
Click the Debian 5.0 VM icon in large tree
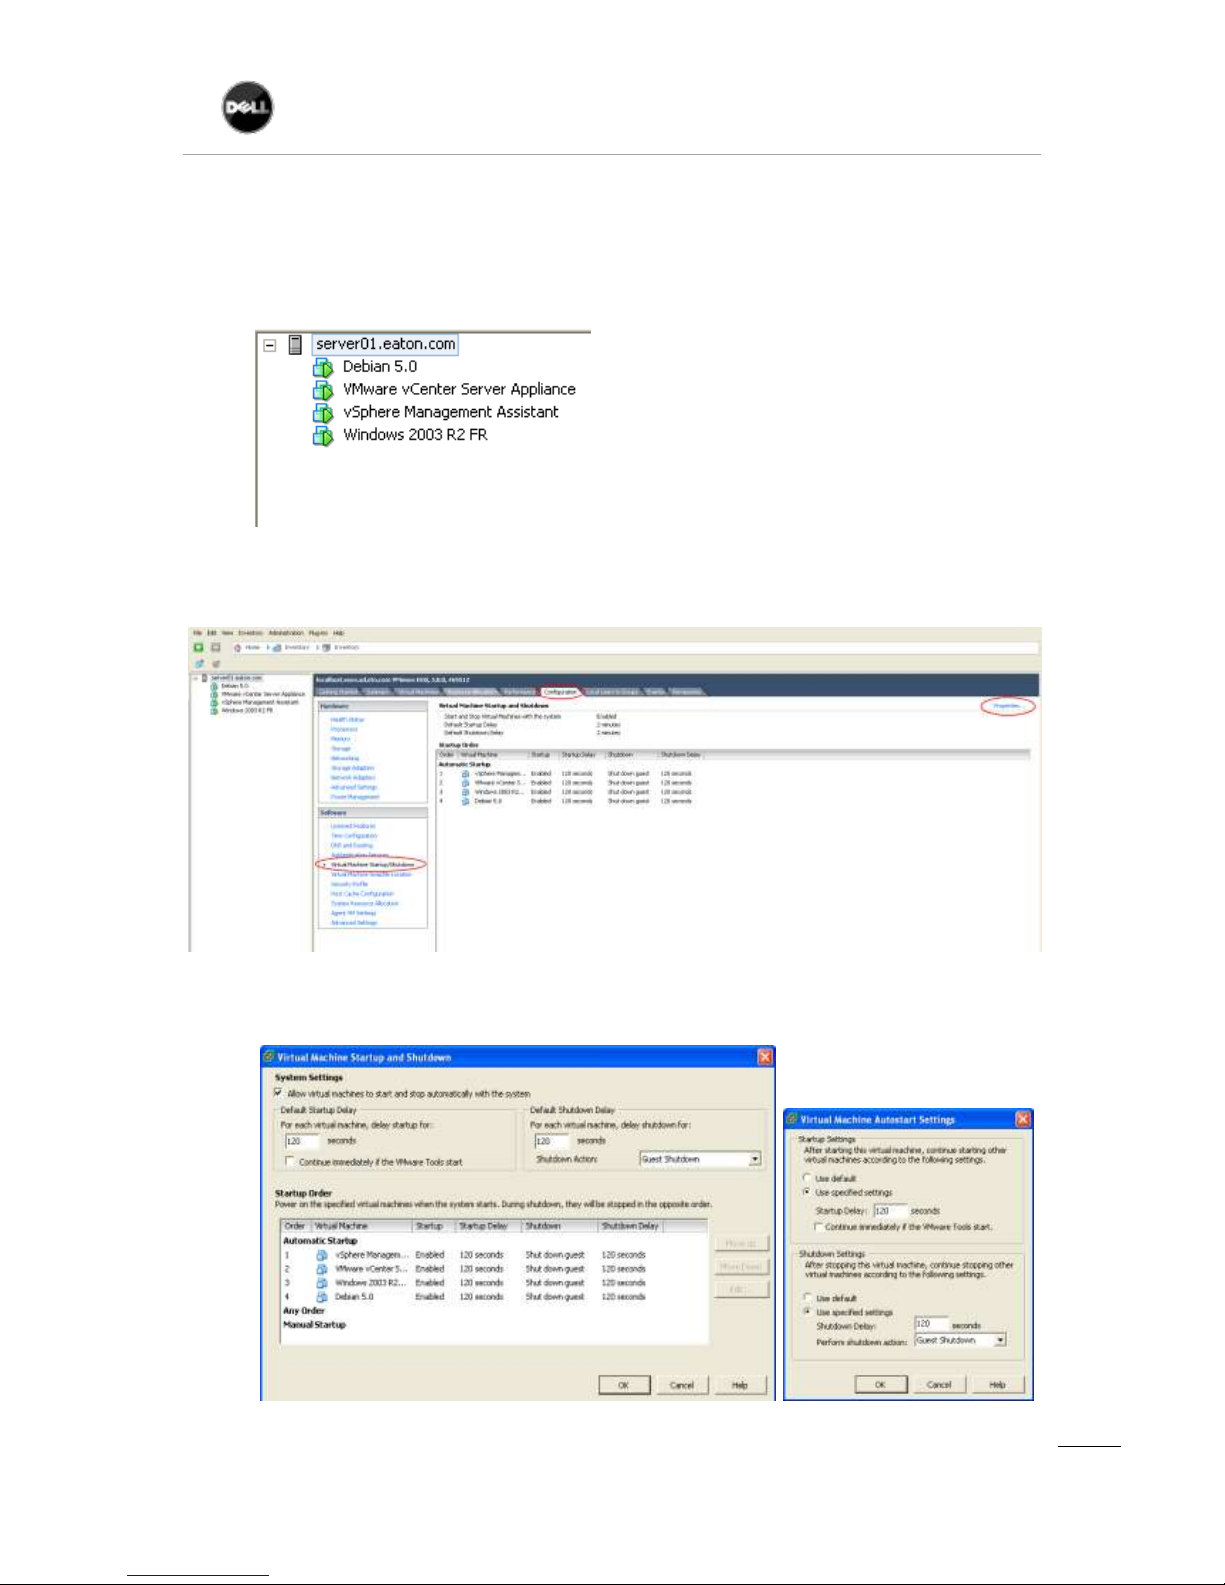click(x=323, y=367)
